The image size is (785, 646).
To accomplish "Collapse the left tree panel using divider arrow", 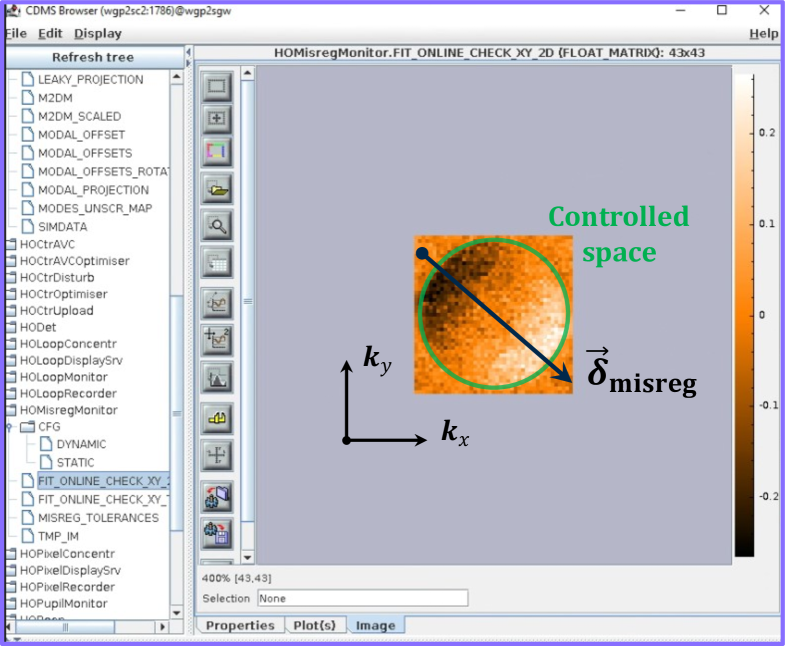I will (x=189, y=52).
